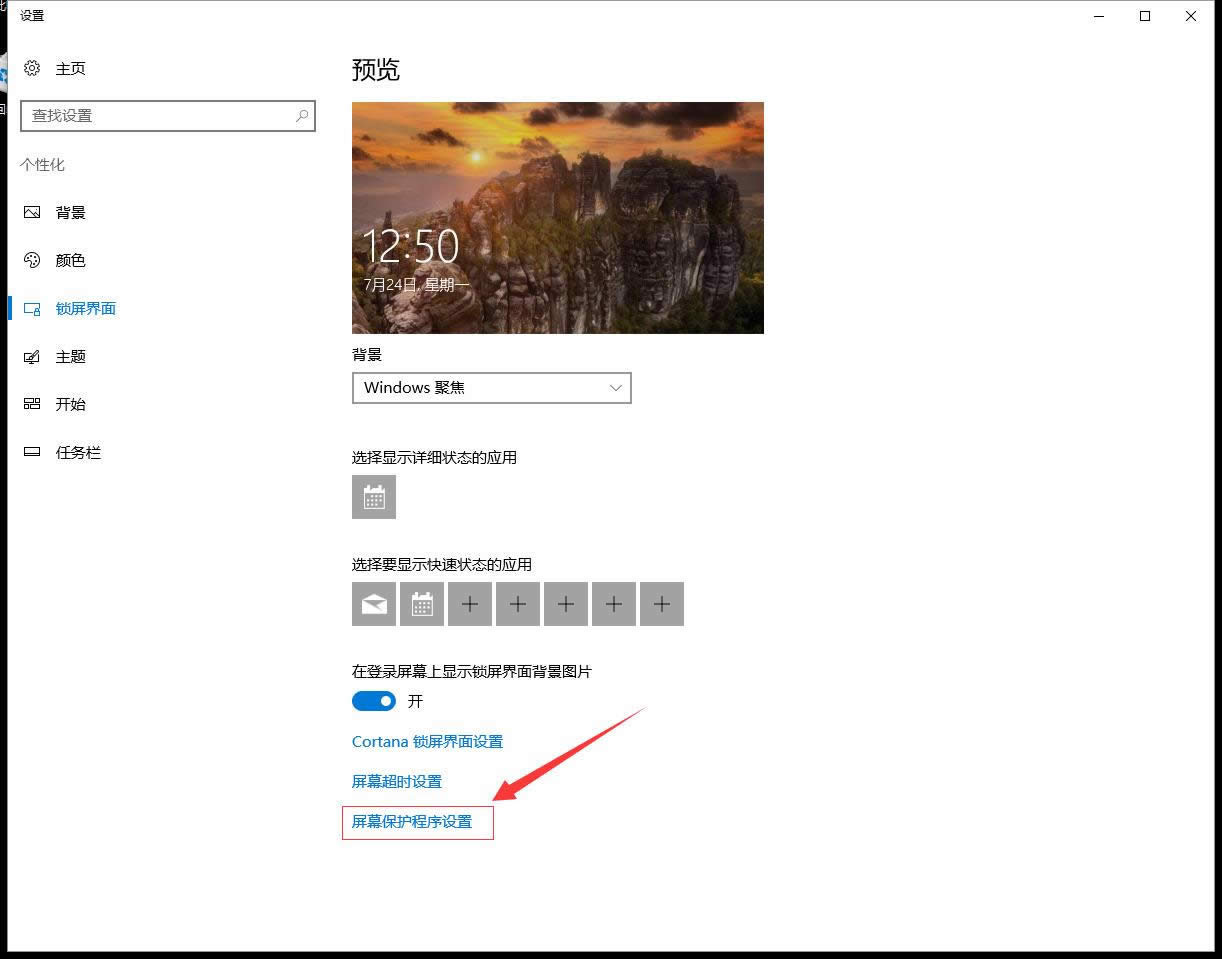
Task: Open the 颜色 (Colors) settings icon
Action: 30,260
